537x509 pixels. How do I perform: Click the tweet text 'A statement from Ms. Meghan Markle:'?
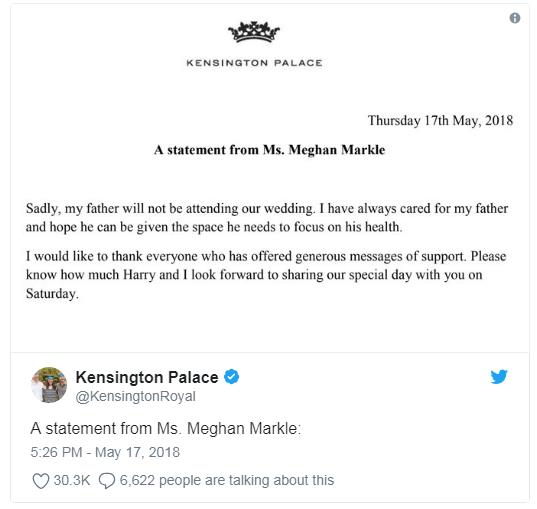tap(166, 429)
